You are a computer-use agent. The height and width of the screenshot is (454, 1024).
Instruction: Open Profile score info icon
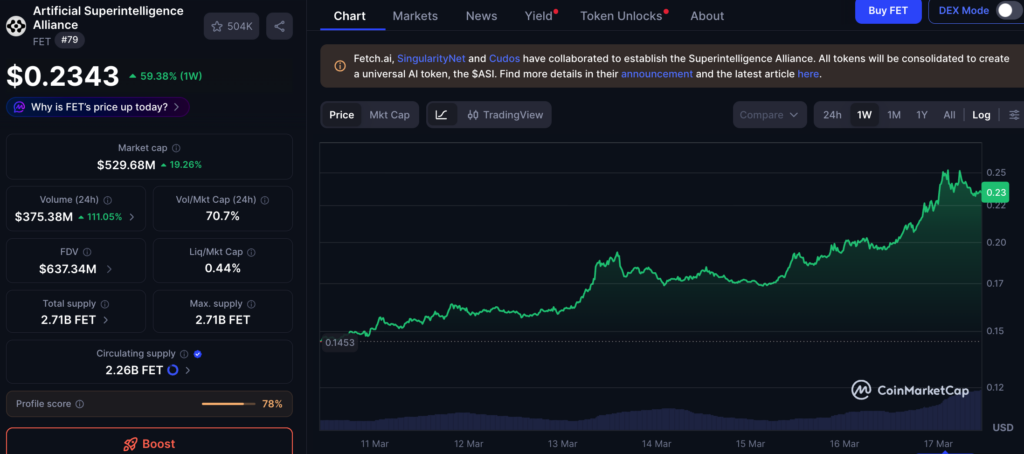point(80,404)
